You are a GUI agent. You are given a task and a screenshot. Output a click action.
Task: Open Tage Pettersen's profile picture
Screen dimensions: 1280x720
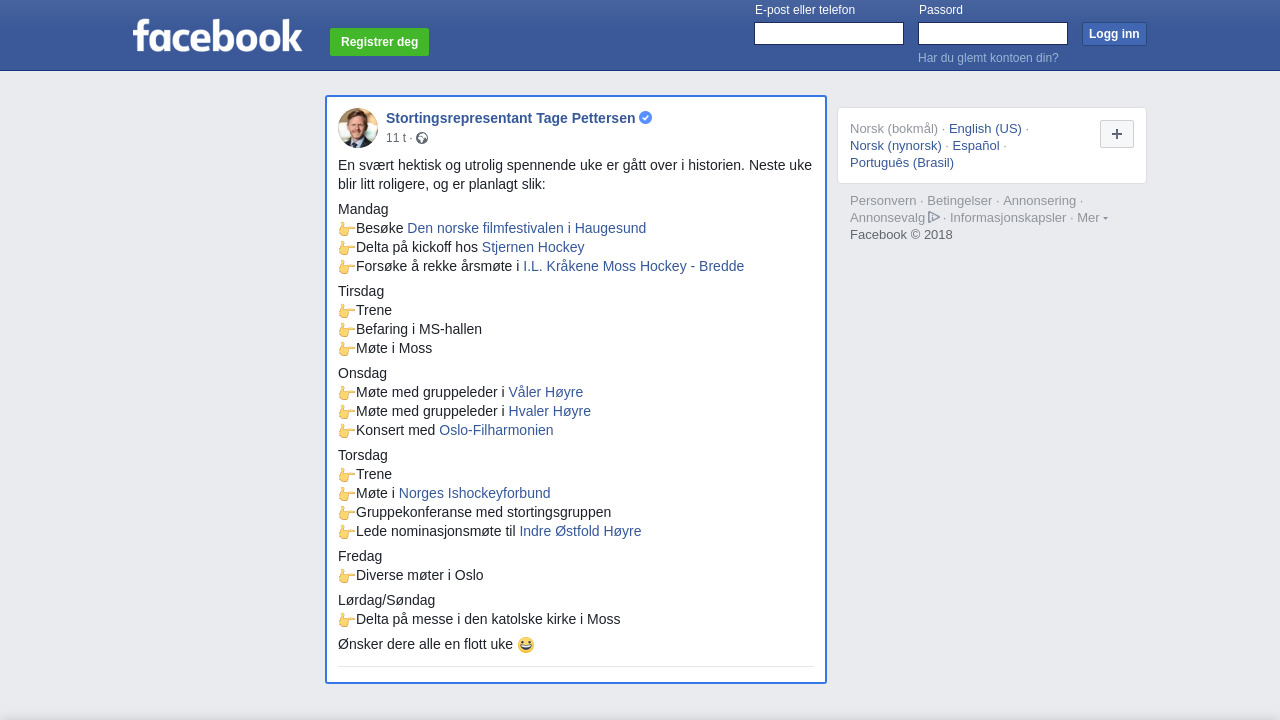point(358,128)
